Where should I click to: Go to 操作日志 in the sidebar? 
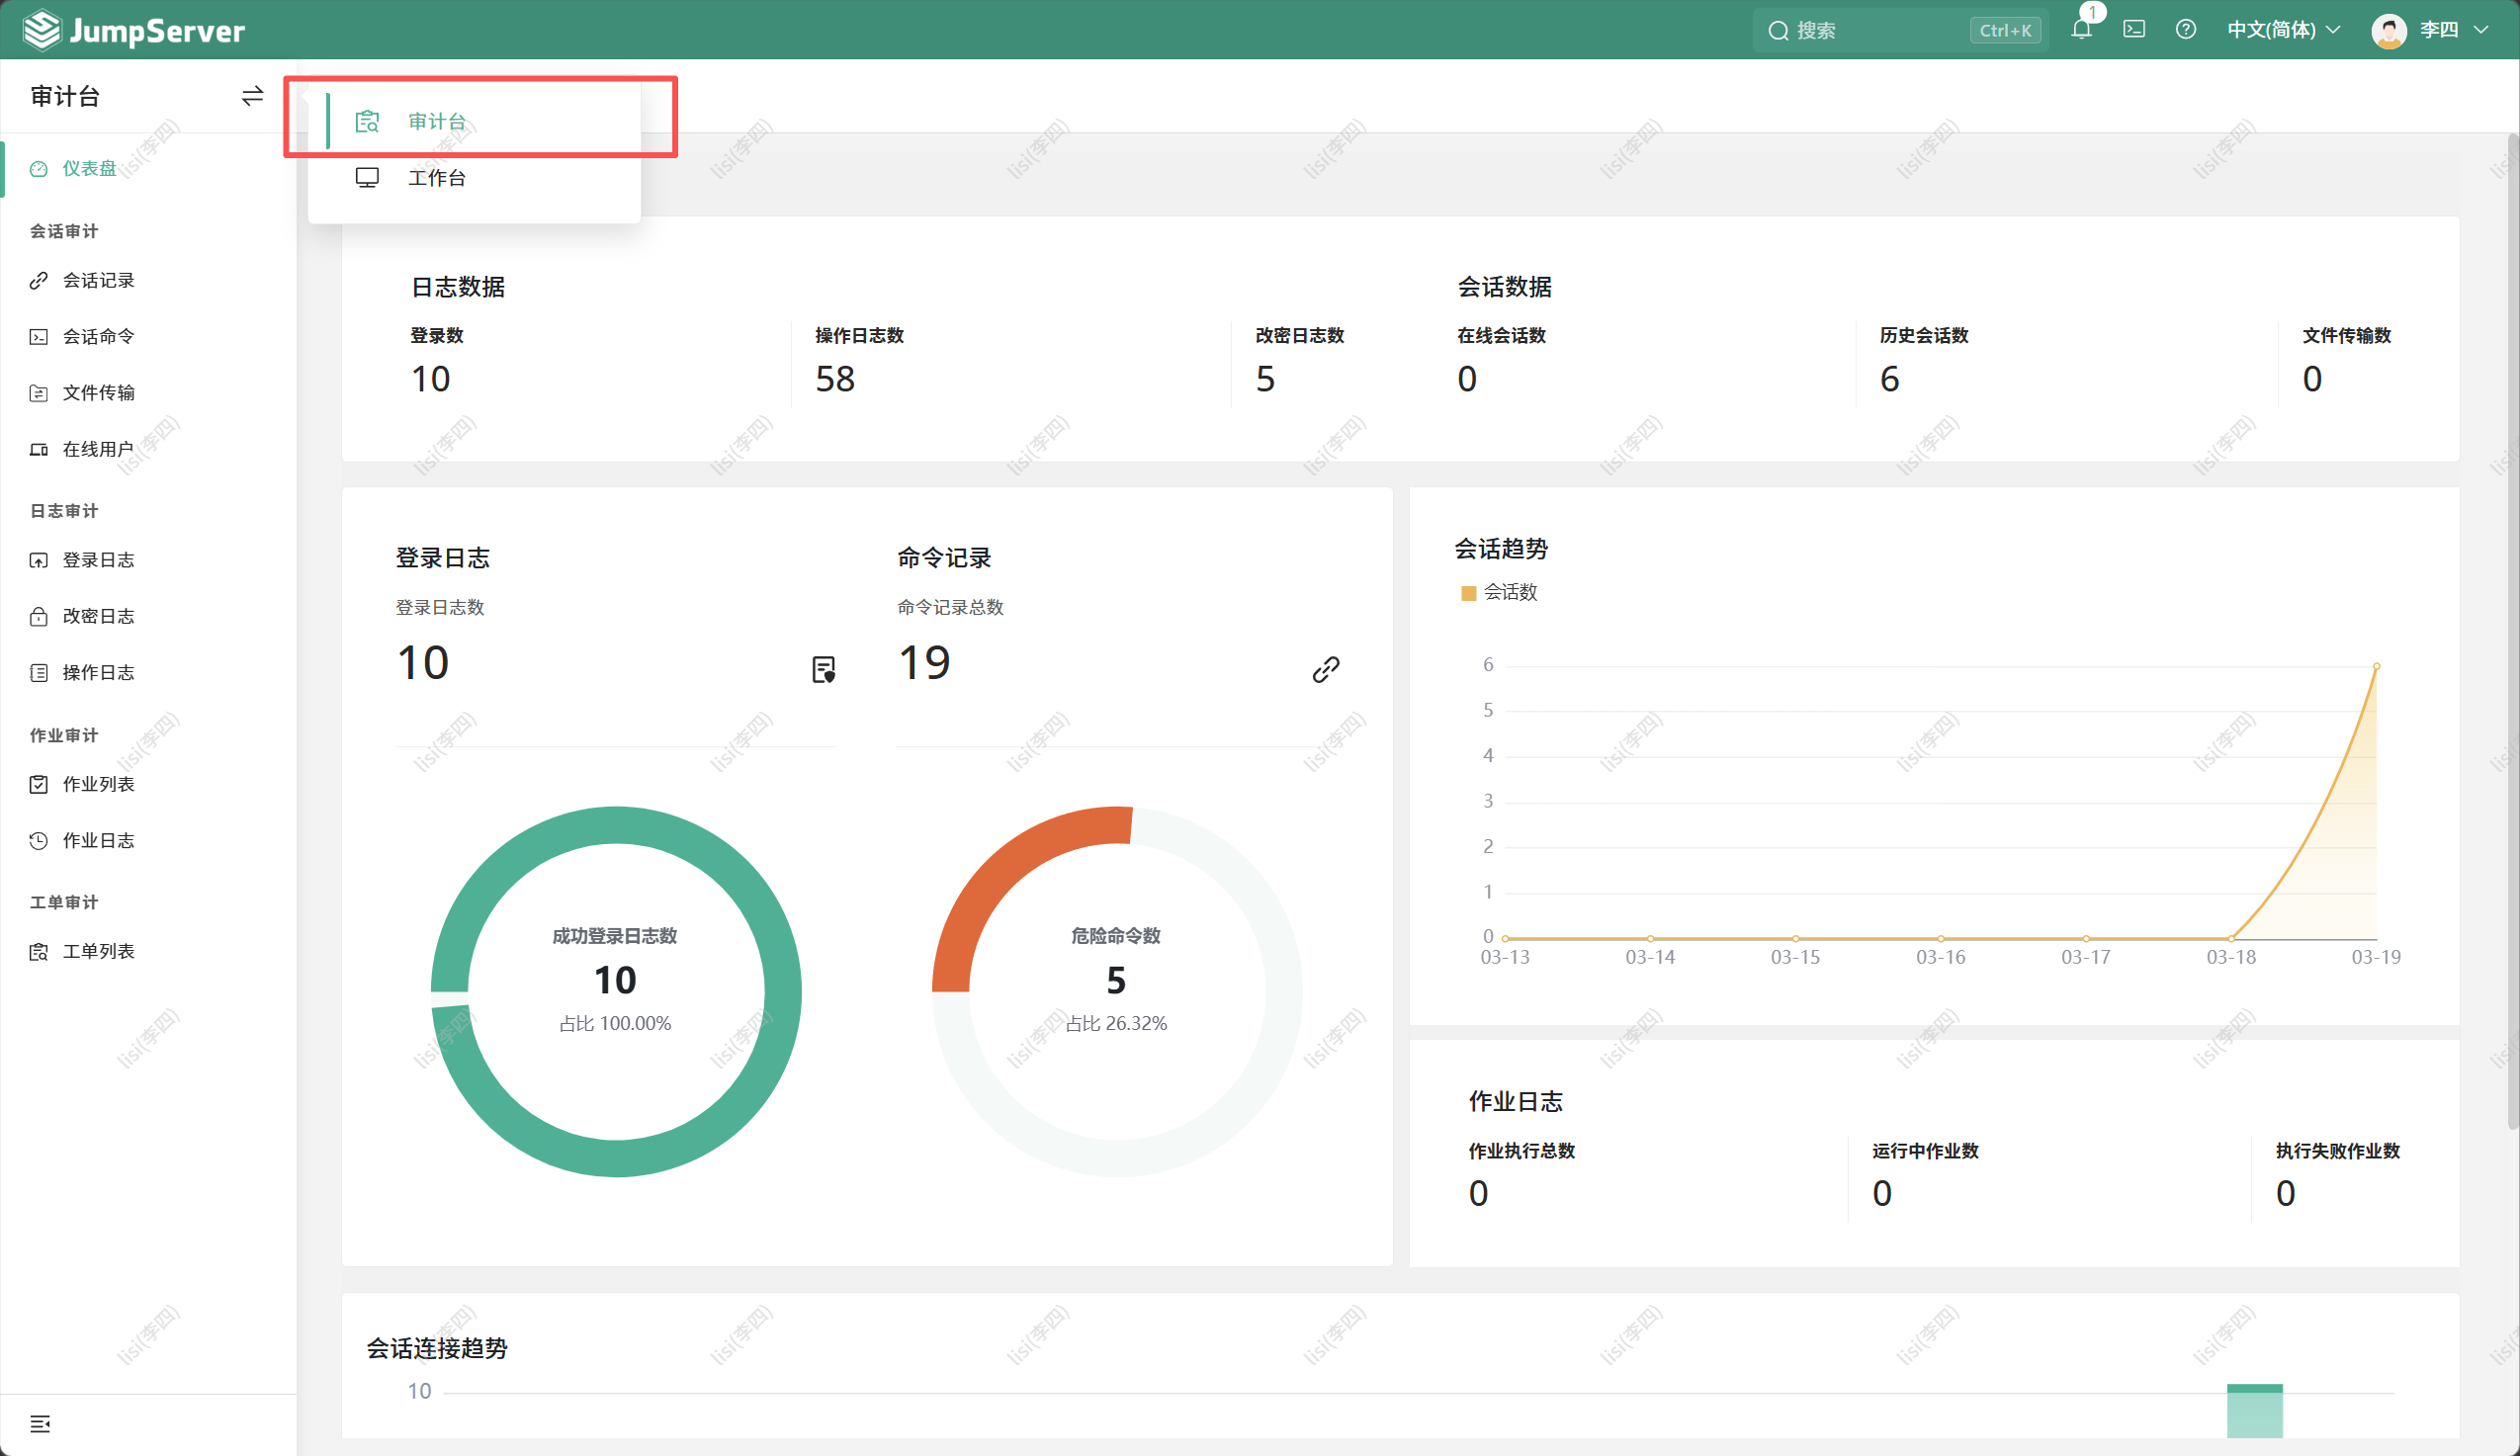point(98,672)
